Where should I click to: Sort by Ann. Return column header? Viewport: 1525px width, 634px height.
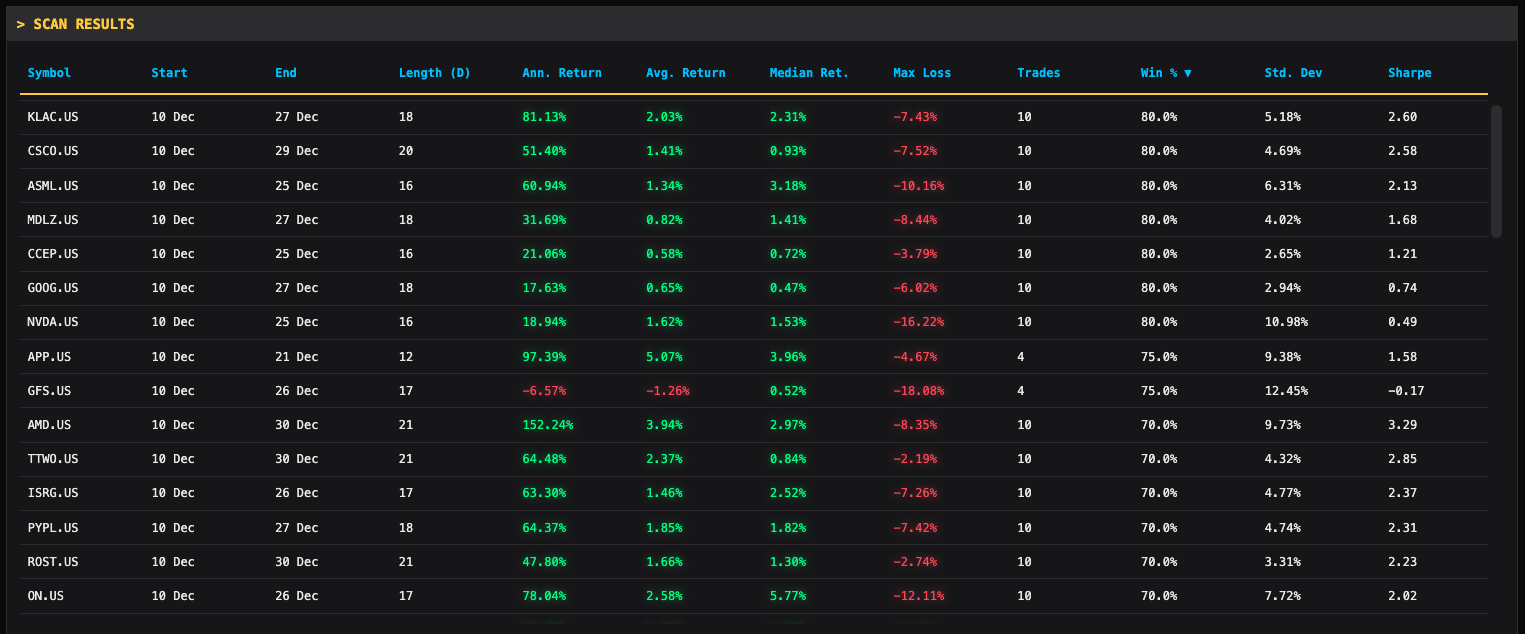(561, 73)
